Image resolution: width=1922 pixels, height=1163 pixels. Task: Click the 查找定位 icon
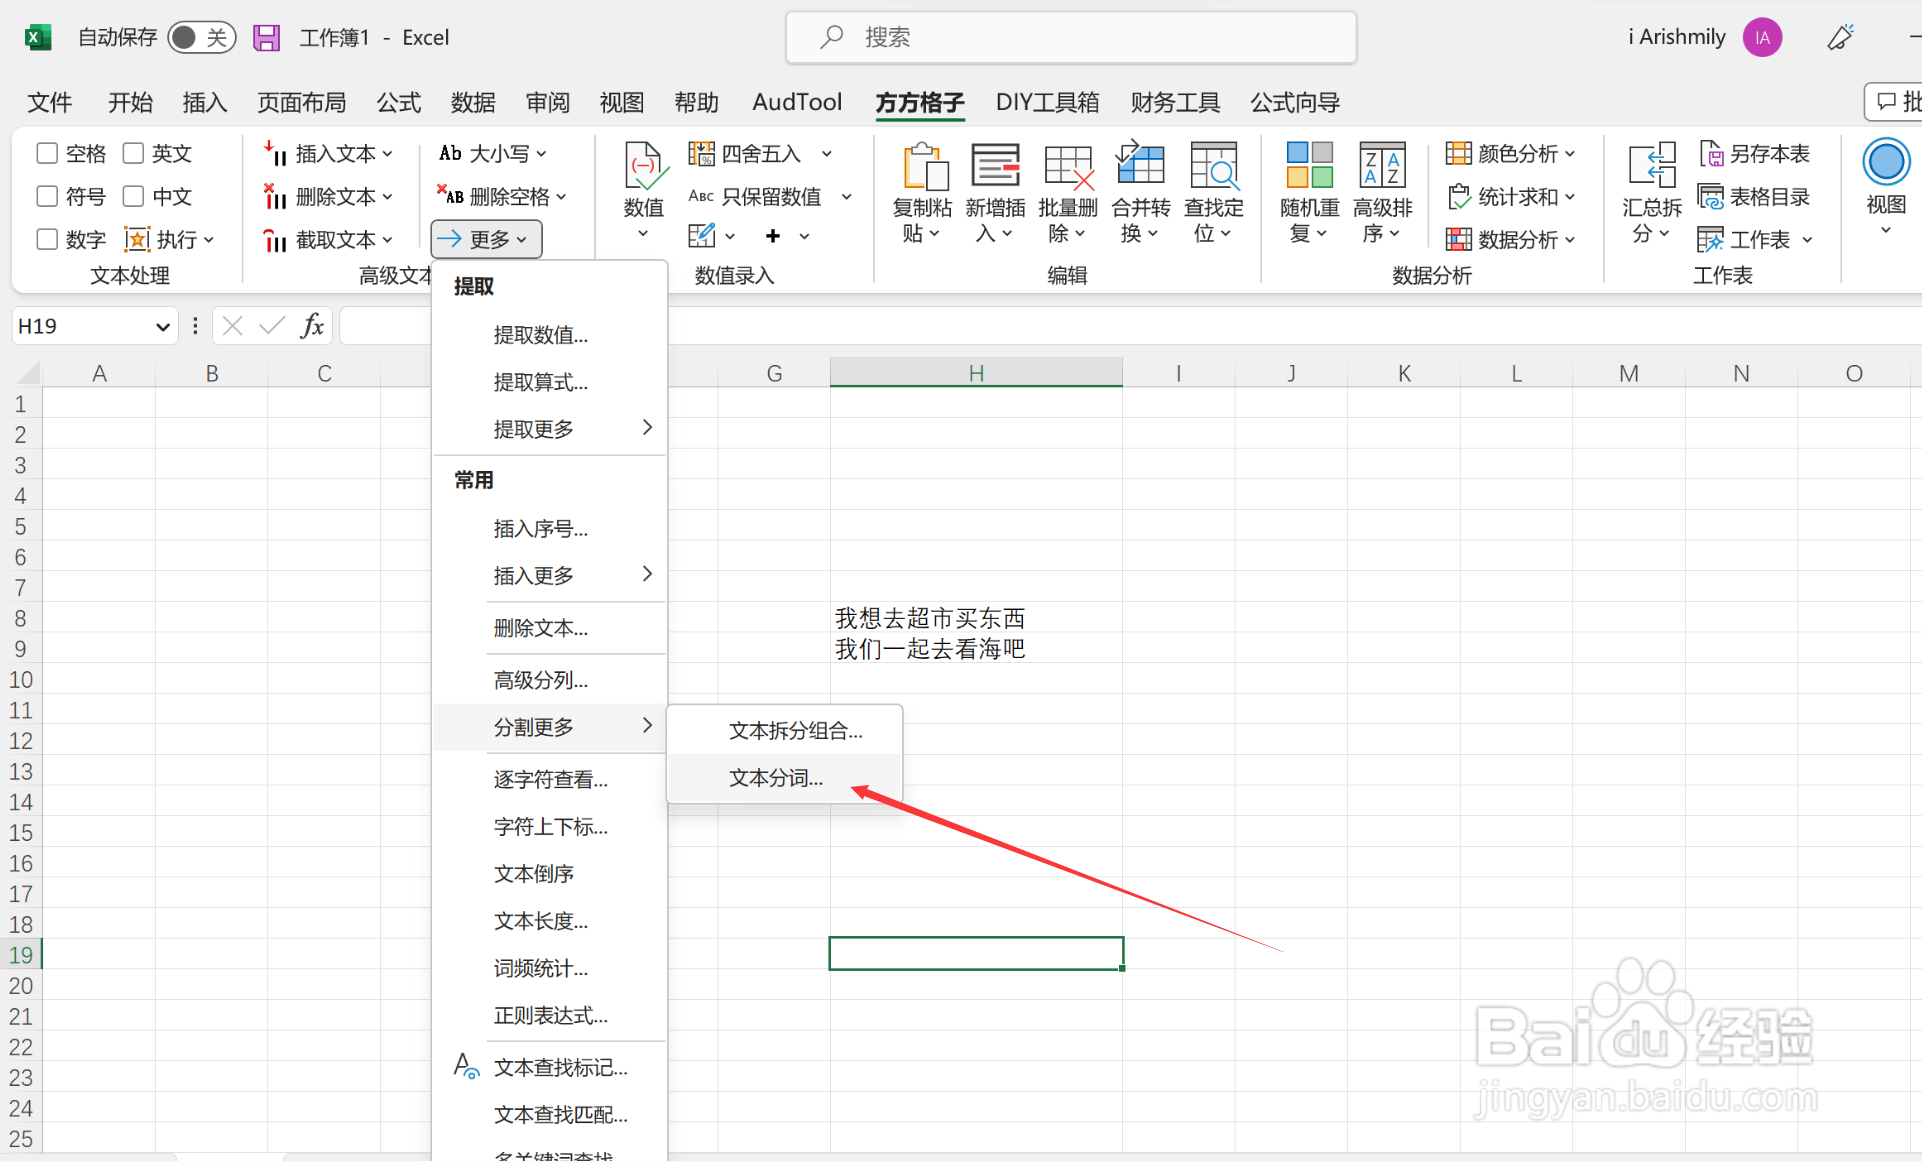click(1213, 166)
